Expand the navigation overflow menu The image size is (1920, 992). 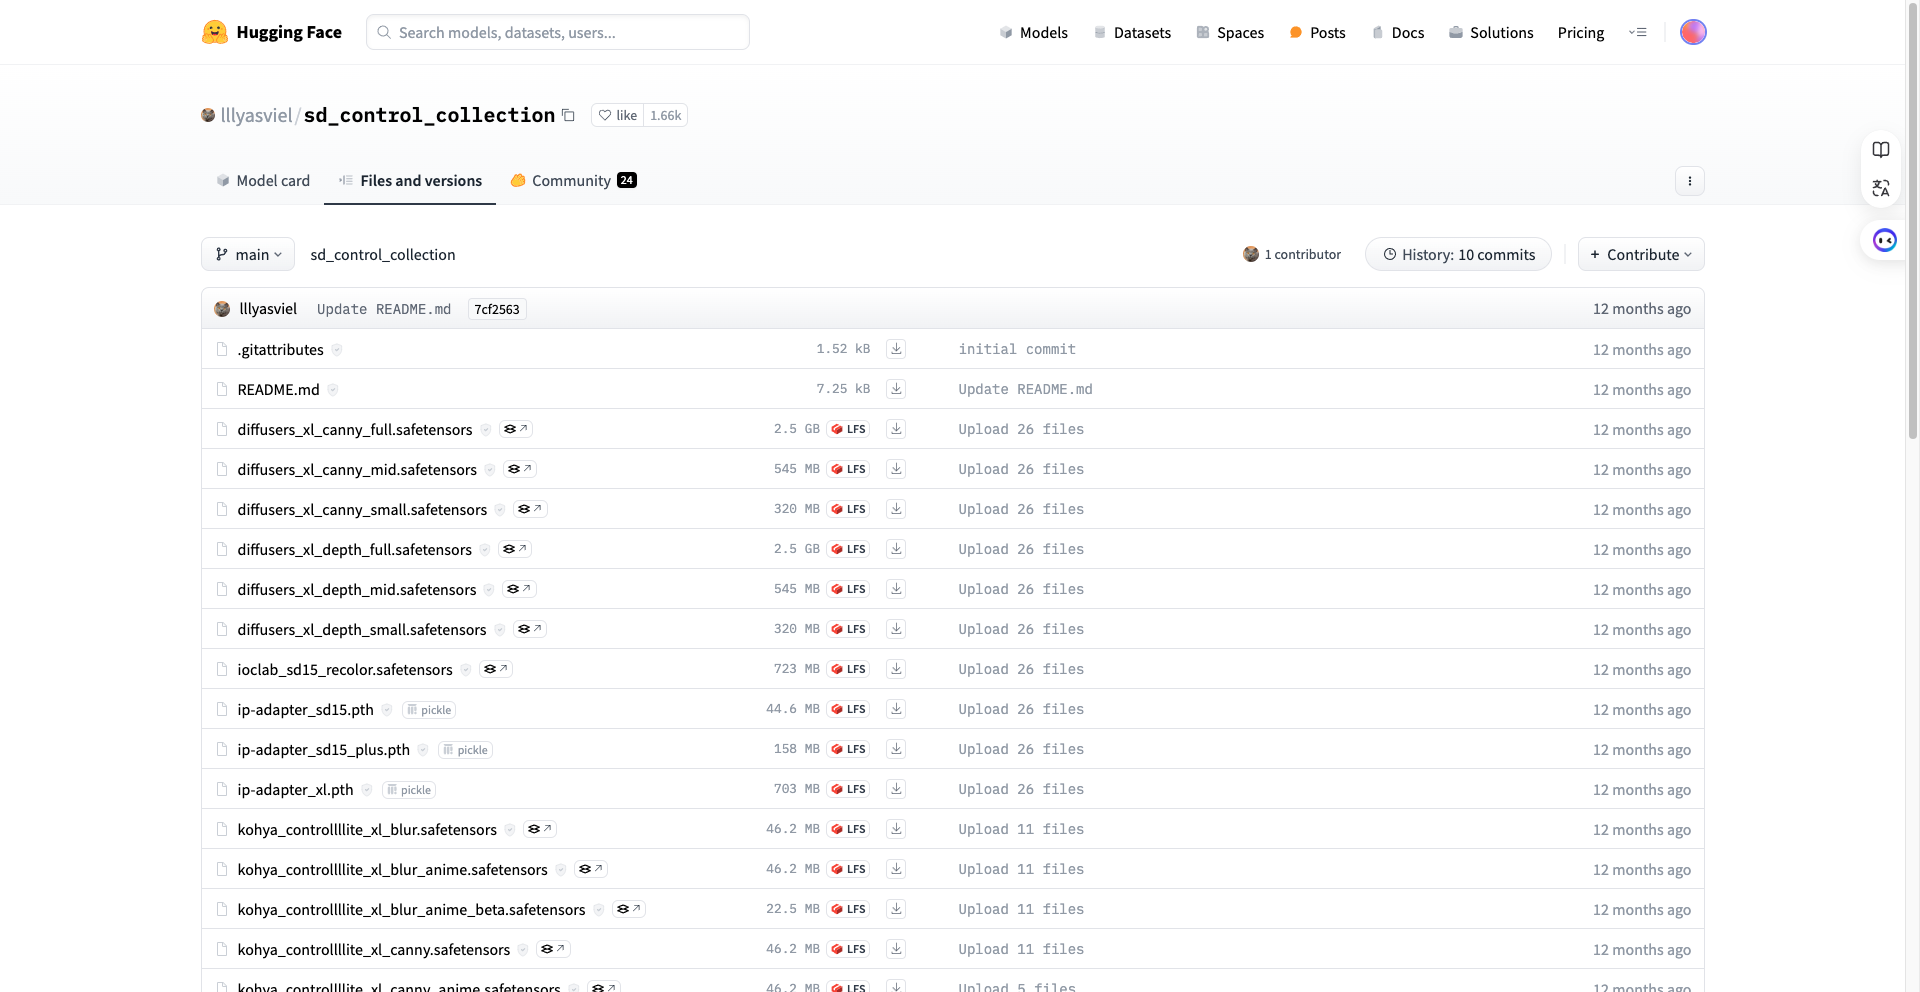point(1638,32)
